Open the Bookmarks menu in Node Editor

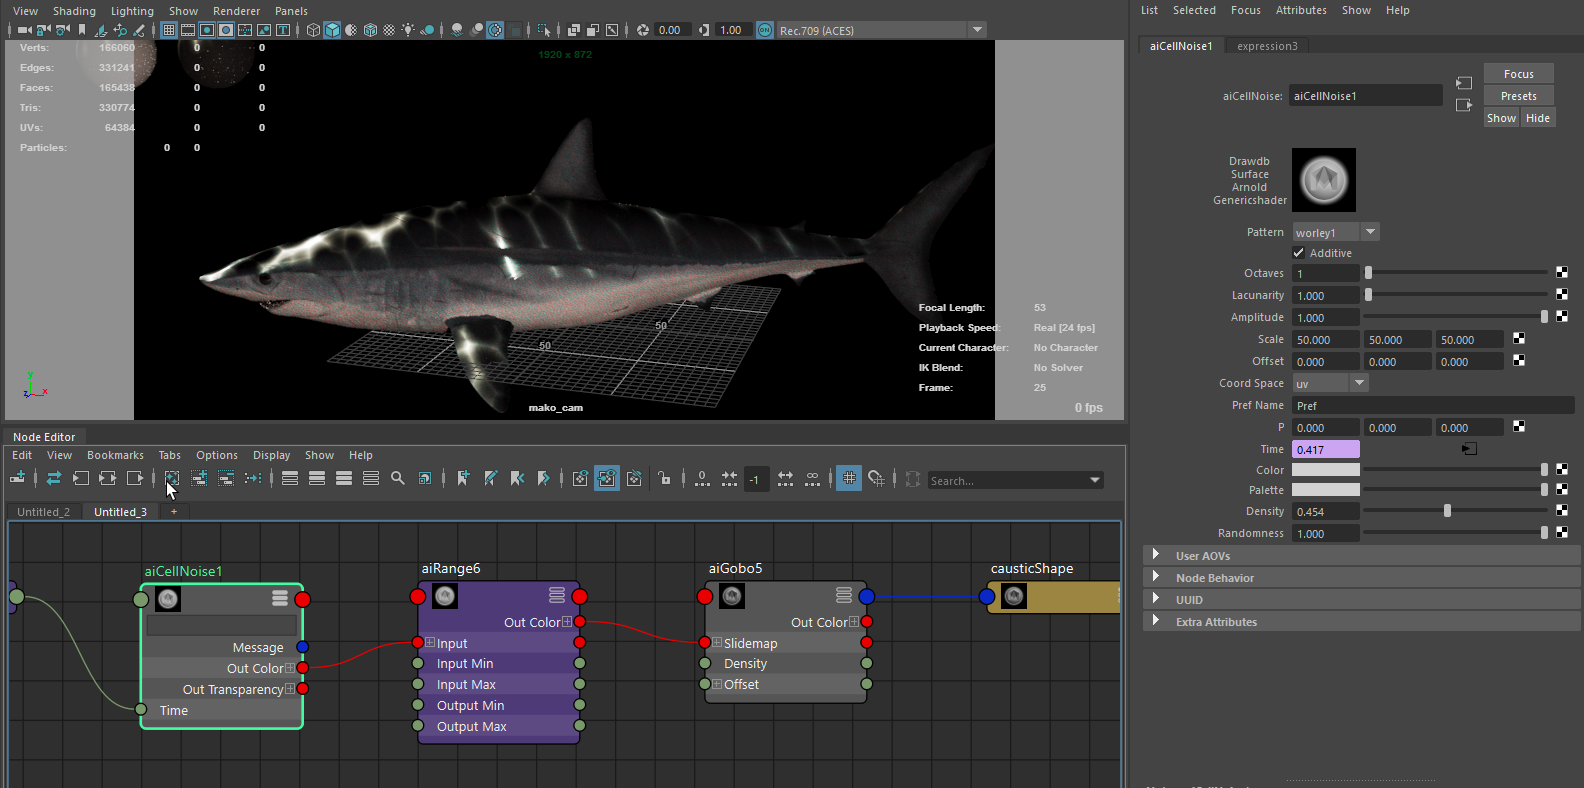pos(115,455)
